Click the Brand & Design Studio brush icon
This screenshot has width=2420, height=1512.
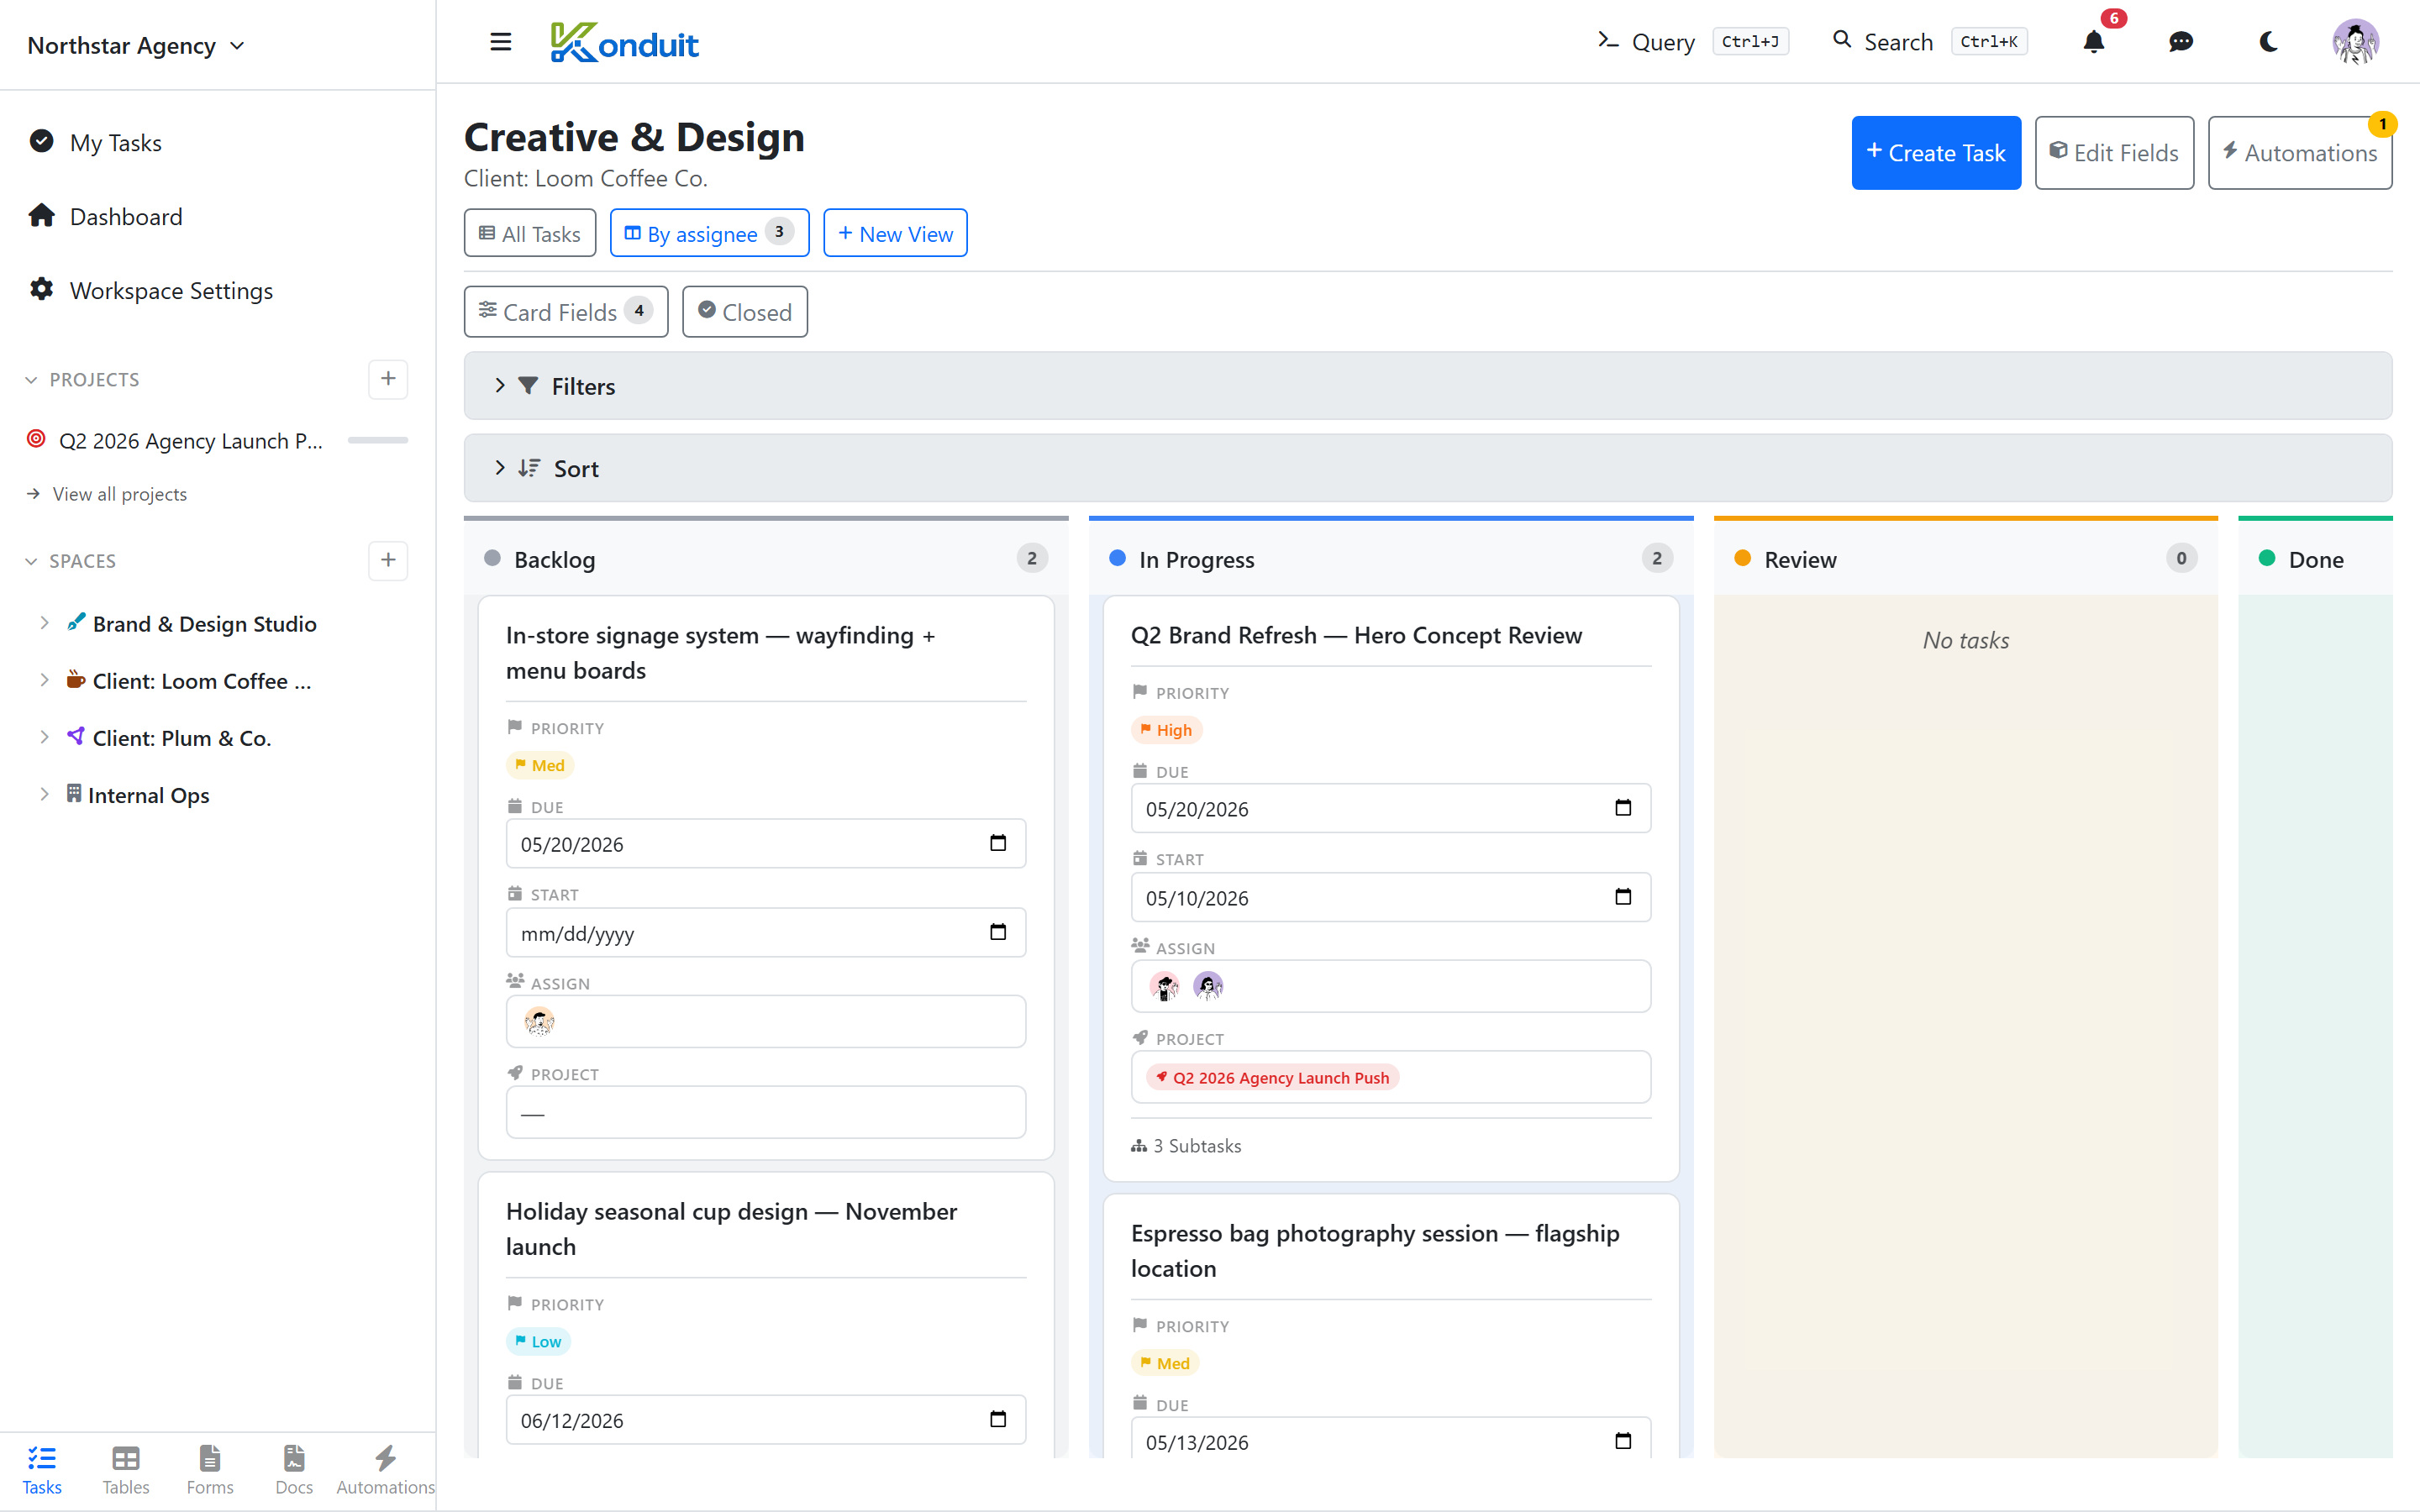click(x=75, y=622)
